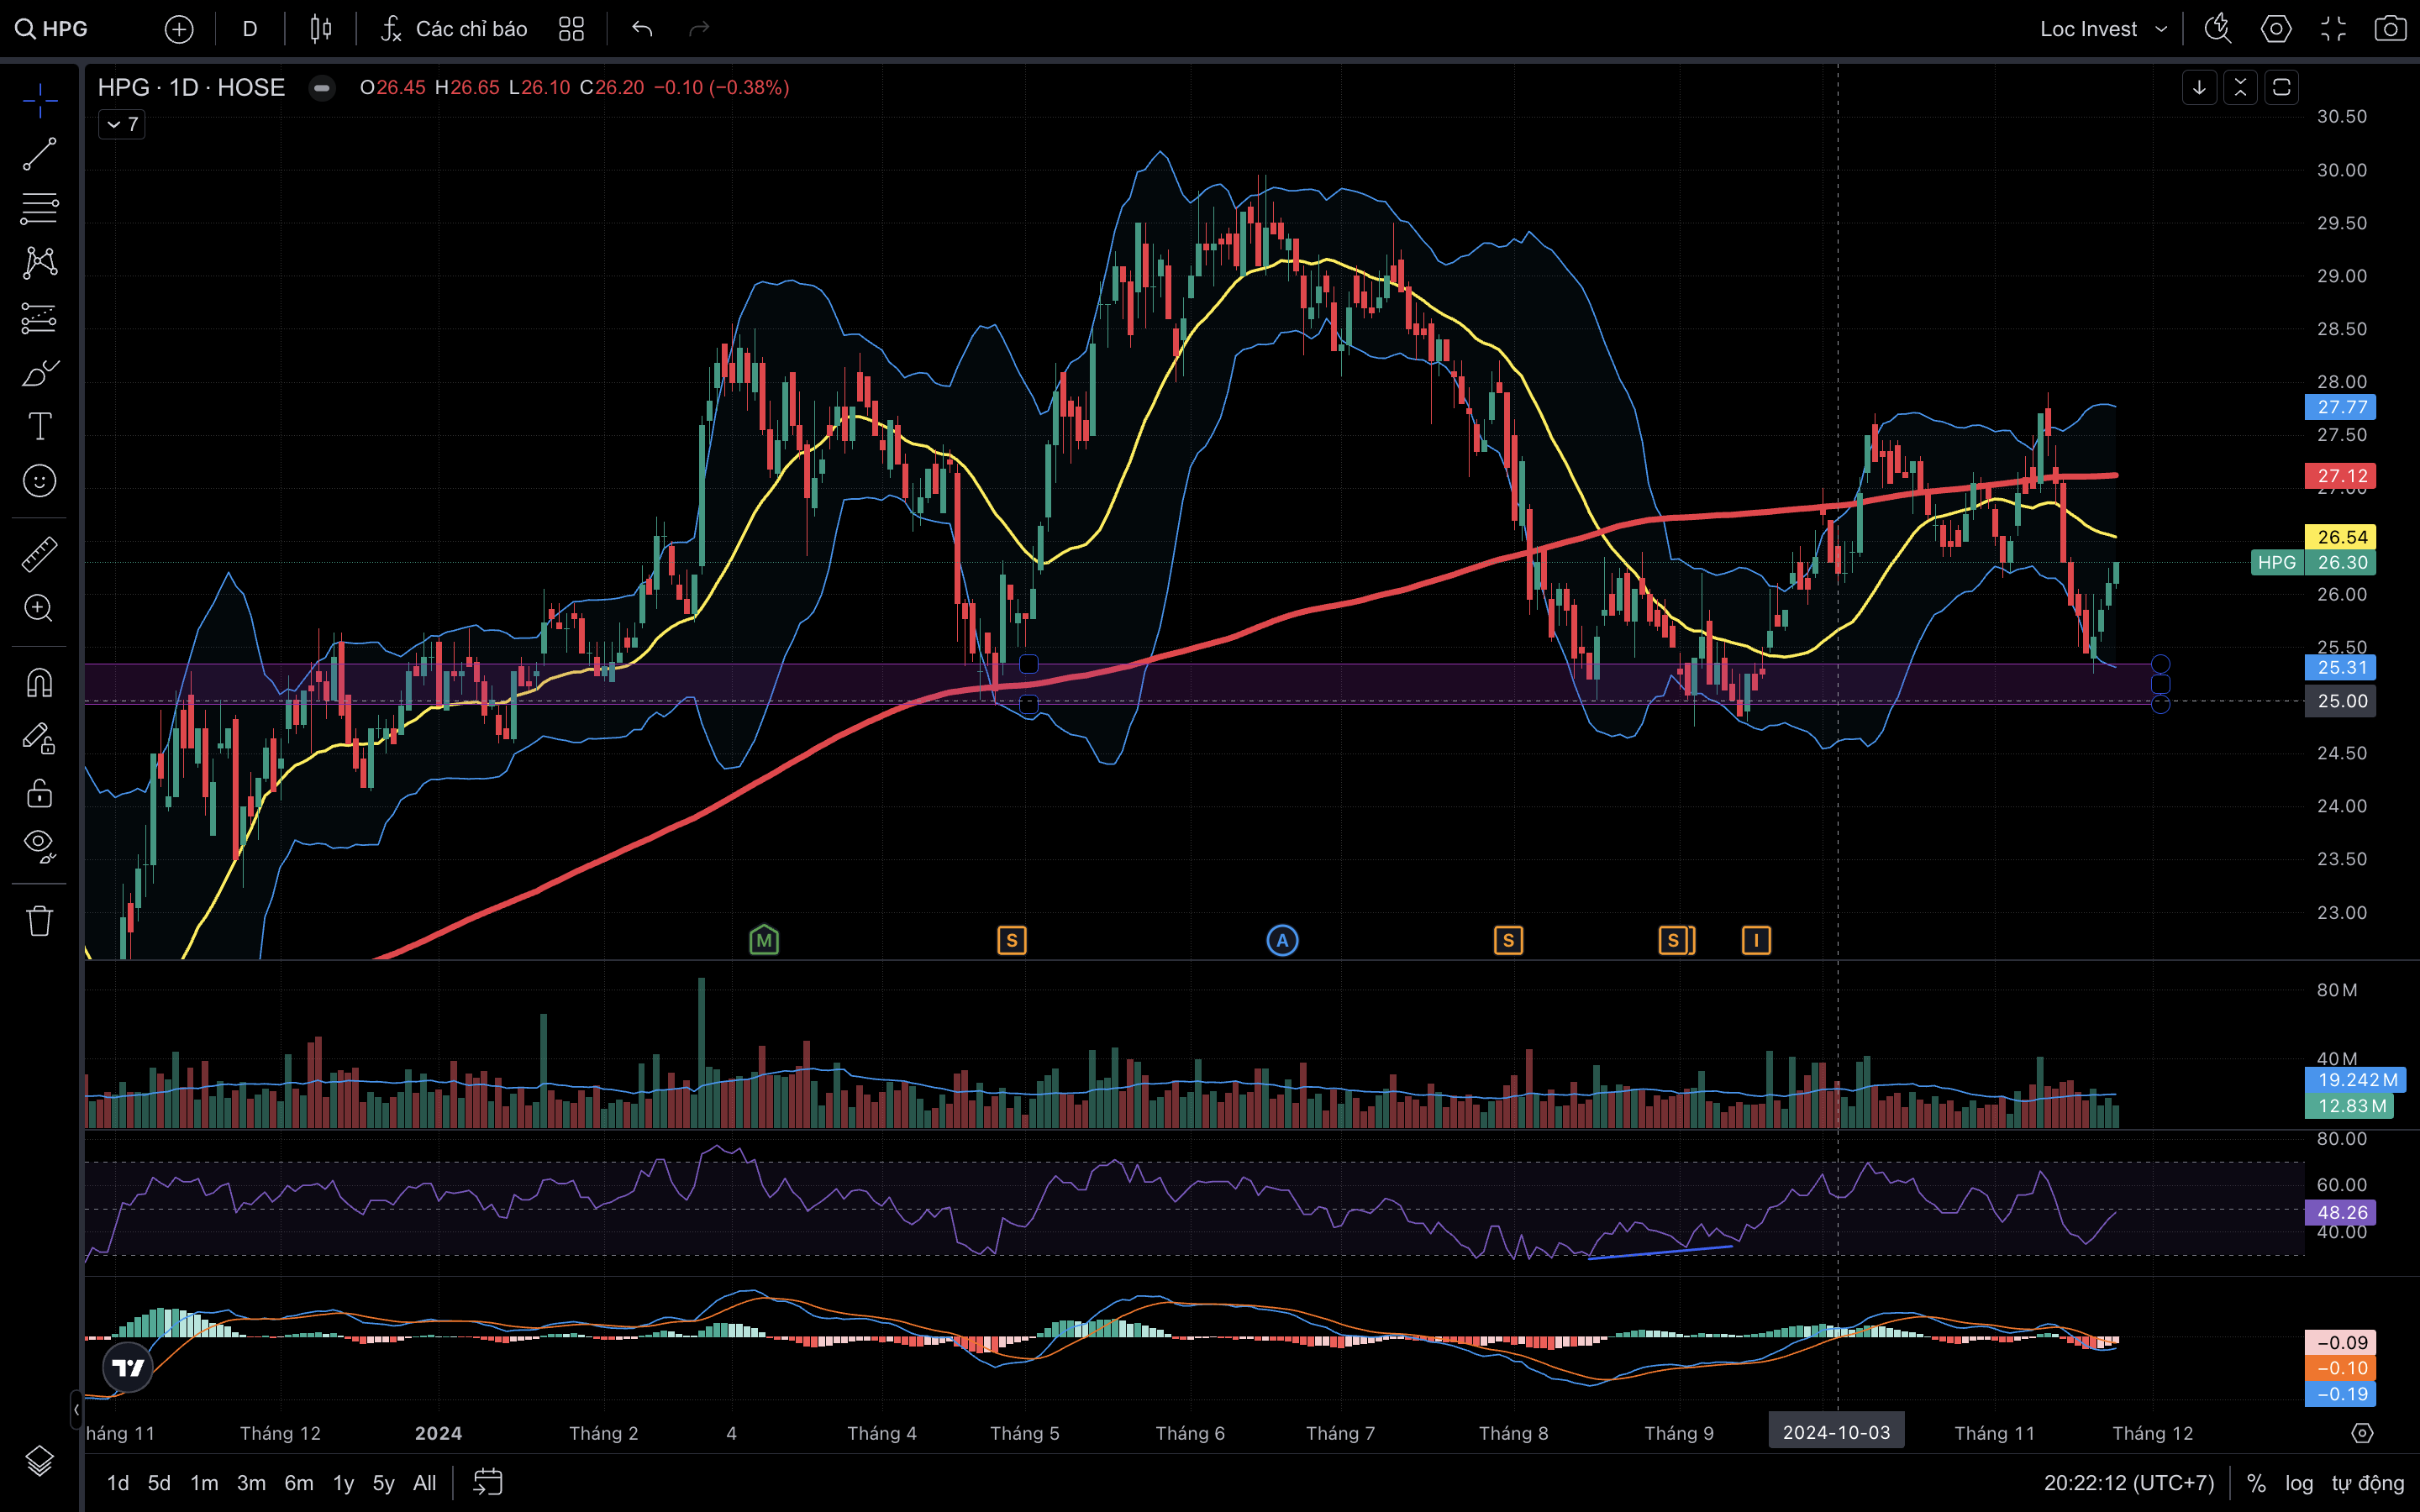This screenshot has width=2420, height=1512.
Task: Activate the magnet snap mode
Action: [39, 683]
